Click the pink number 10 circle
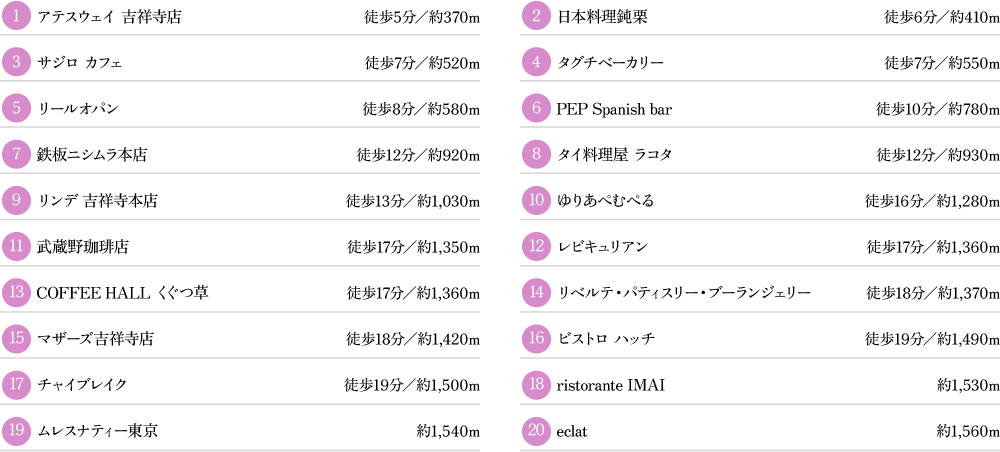The image size is (1000, 452). coord(536,201)
